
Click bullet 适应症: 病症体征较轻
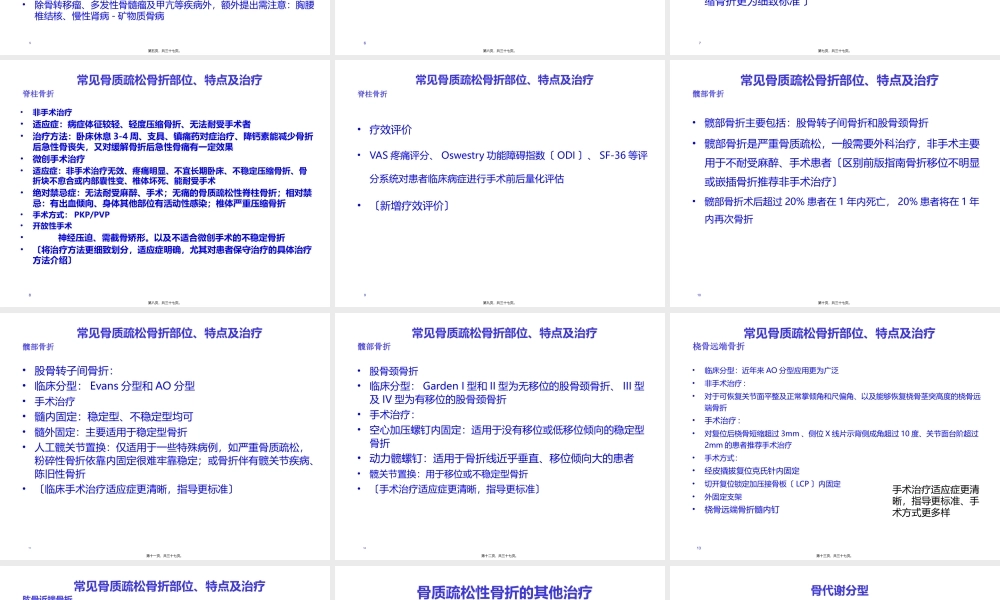pyautogui.click(x=142, y=124)
